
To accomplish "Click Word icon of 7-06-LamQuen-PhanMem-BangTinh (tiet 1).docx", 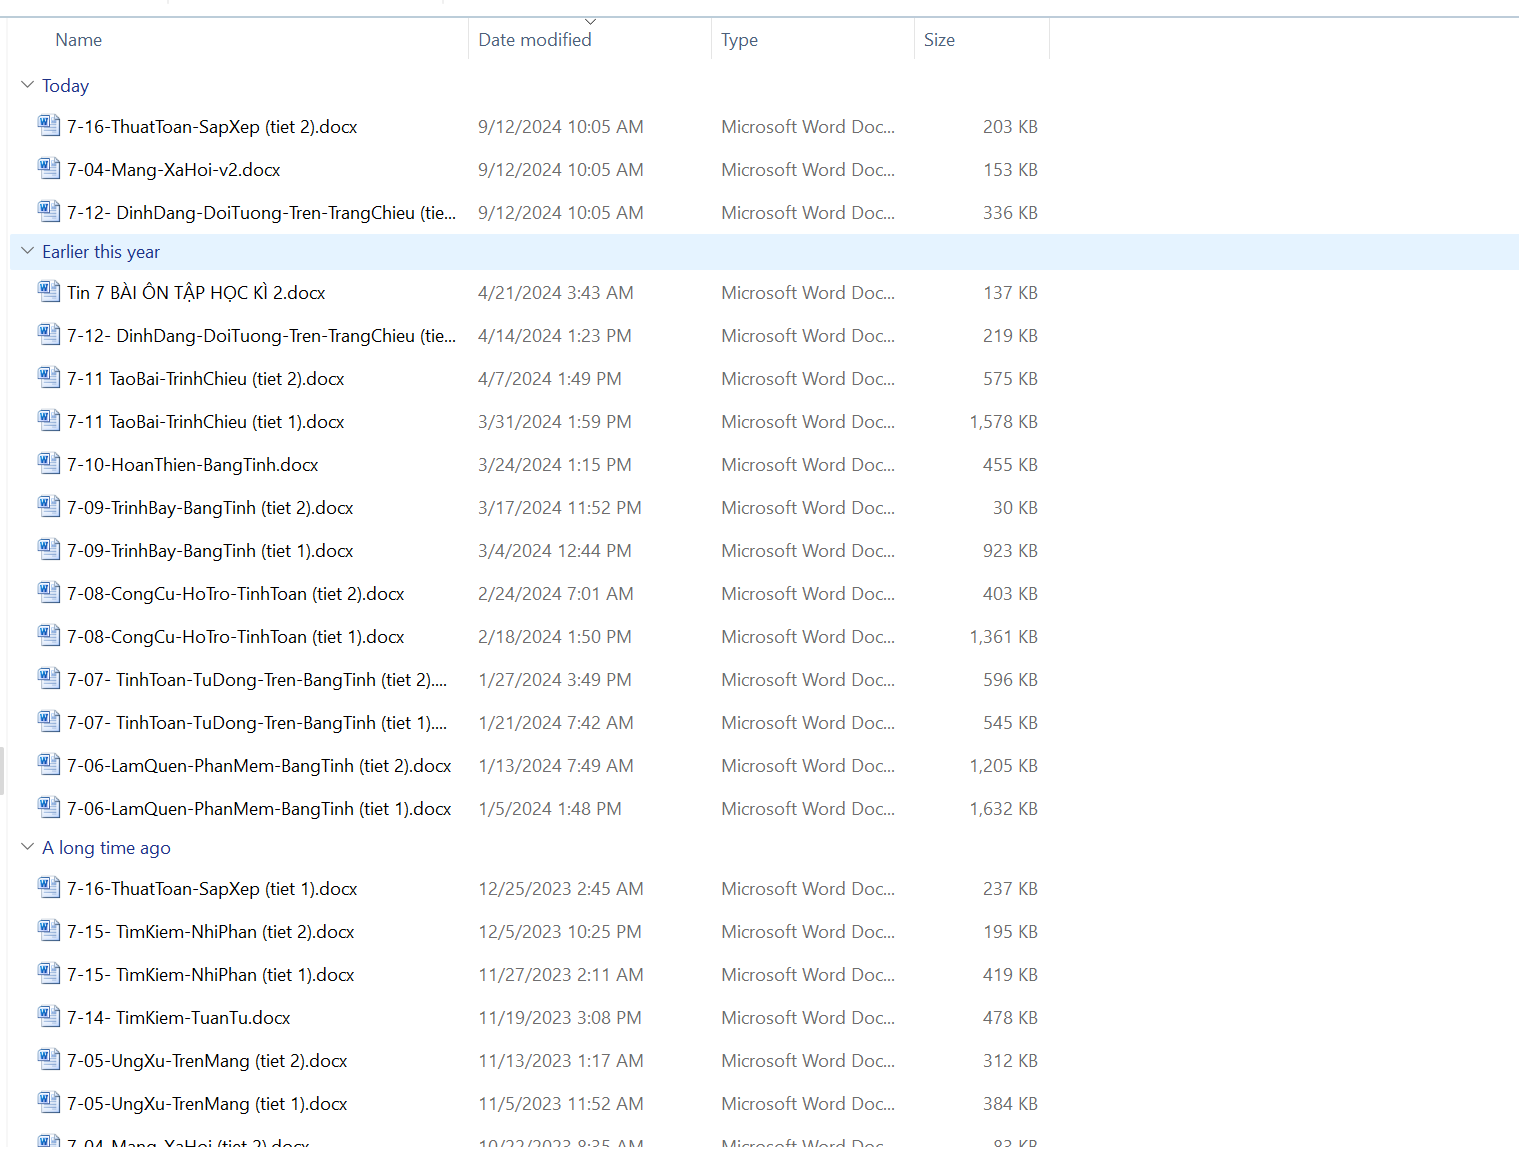I will tap(48, 807).
